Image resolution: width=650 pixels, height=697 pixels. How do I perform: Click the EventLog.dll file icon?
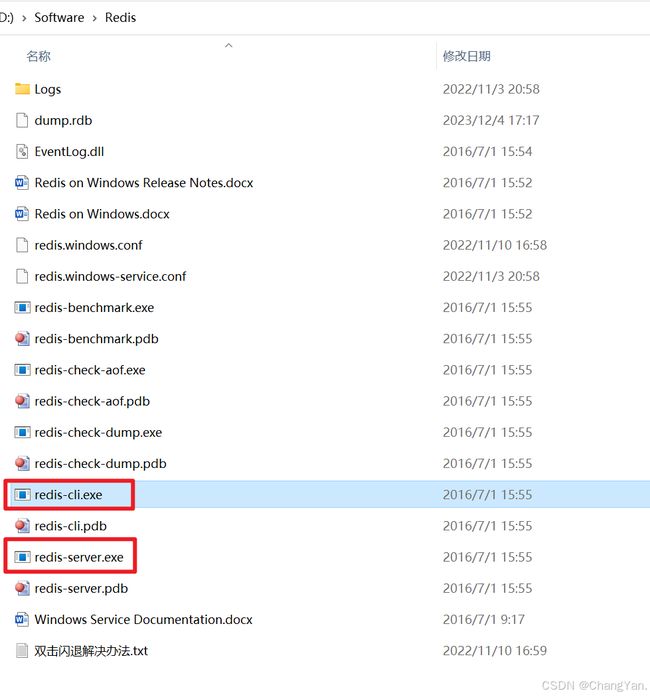pyautogui.click(x=22, y=152)
